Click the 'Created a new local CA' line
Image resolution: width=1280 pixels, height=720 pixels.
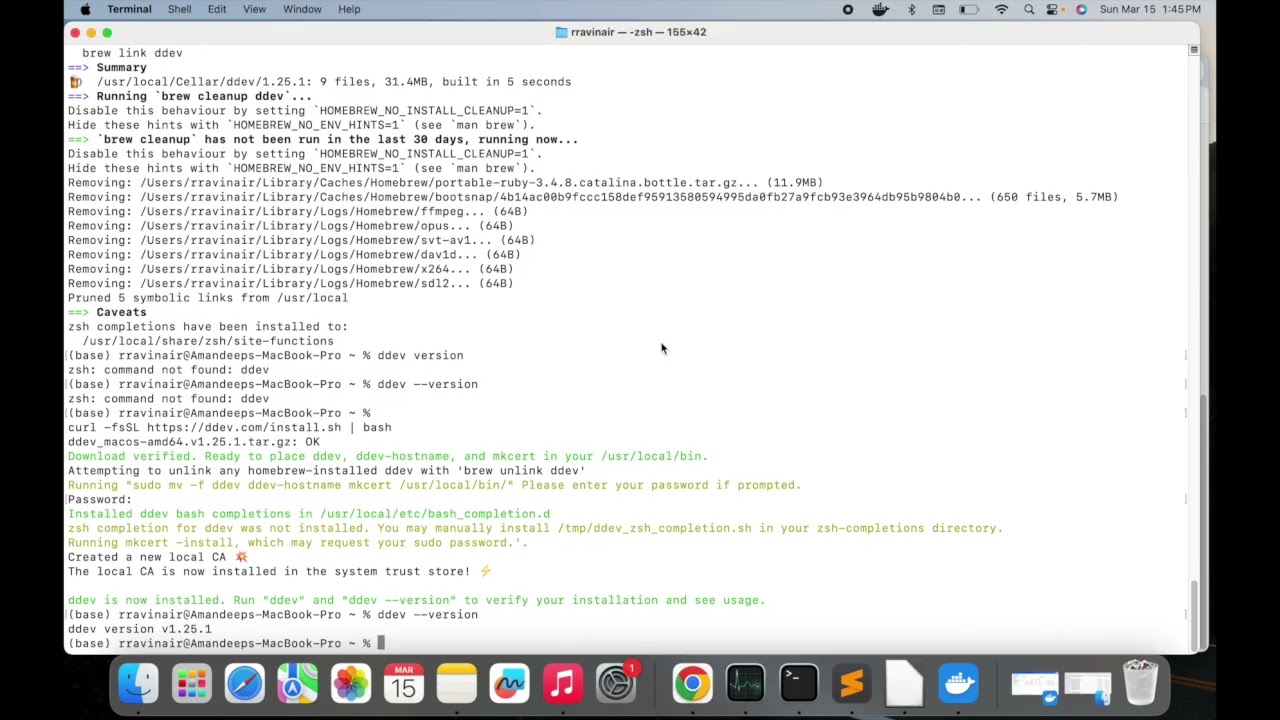tap(157, 557)
